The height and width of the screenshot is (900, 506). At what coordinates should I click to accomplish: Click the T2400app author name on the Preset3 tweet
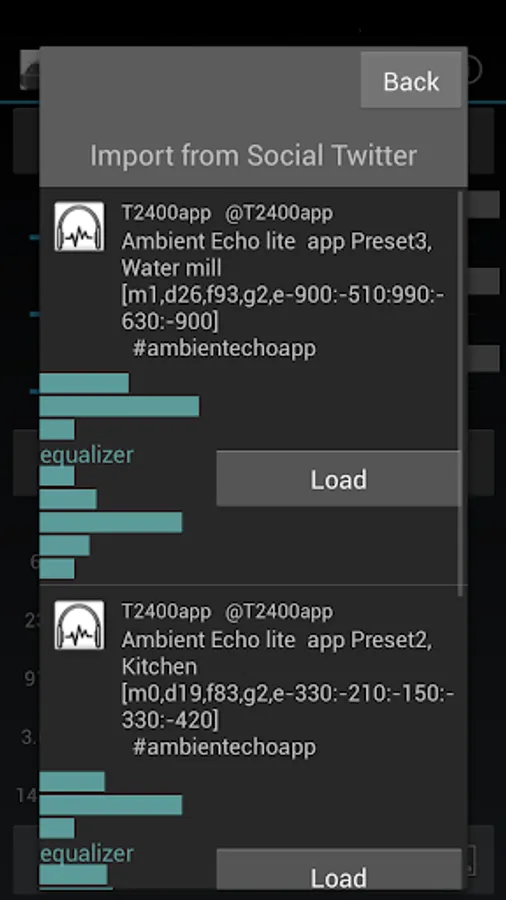(x=166, y=213)
